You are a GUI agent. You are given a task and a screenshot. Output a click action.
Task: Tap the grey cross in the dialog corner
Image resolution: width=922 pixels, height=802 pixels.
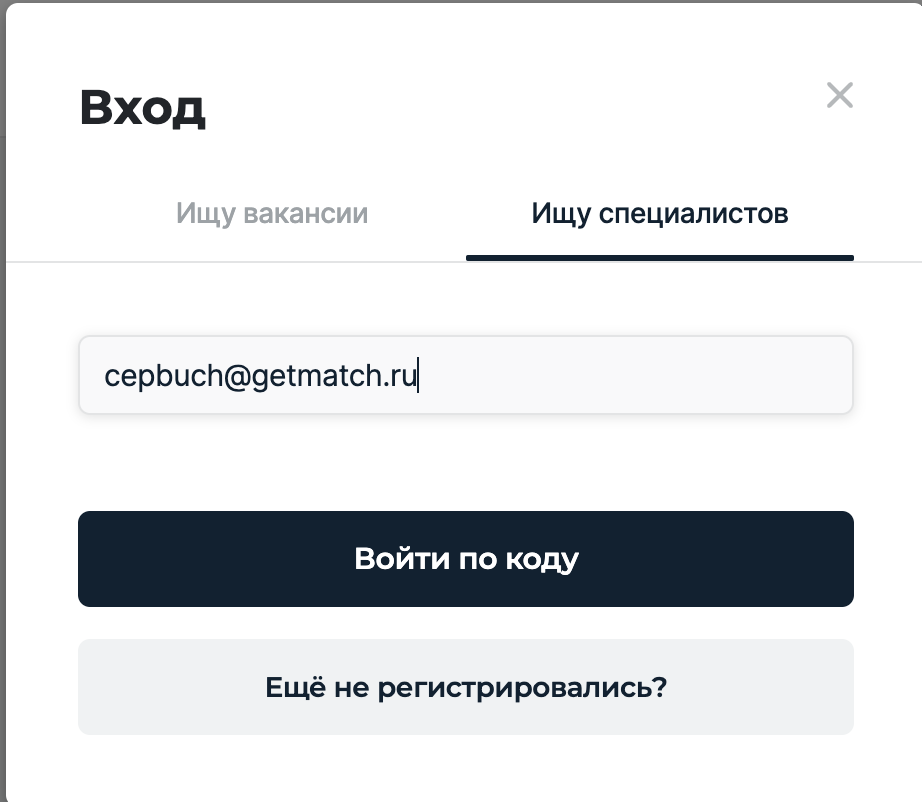(840, 96)
